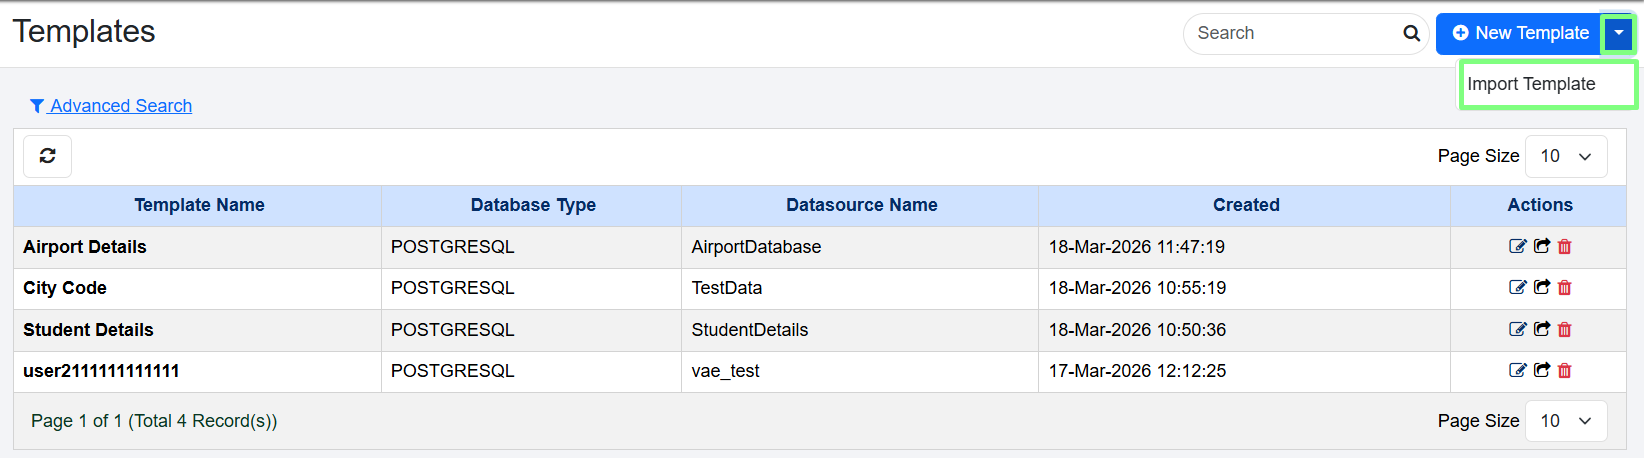The height and width of the screenshot is (458, 1644).
Task: Click the 18-Mar-2026 11:47:19 created date
Action: [1137, 247]
